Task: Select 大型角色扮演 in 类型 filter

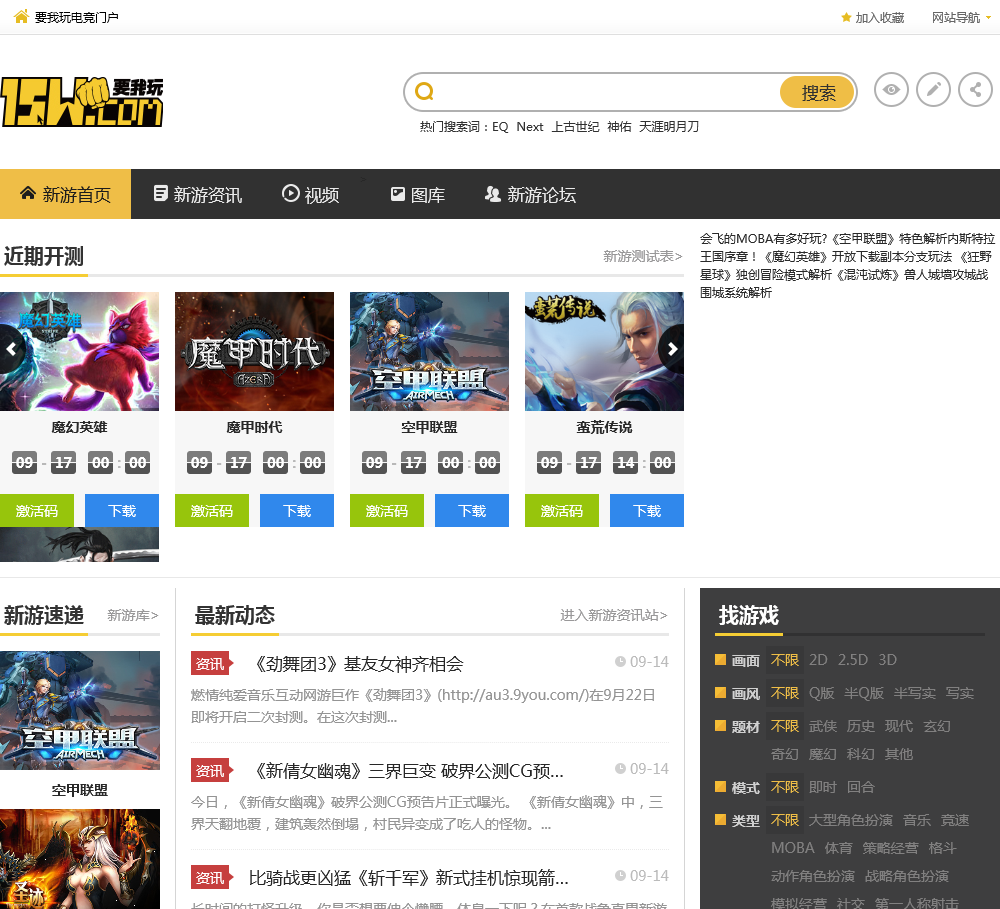Action: click(851, 820)
